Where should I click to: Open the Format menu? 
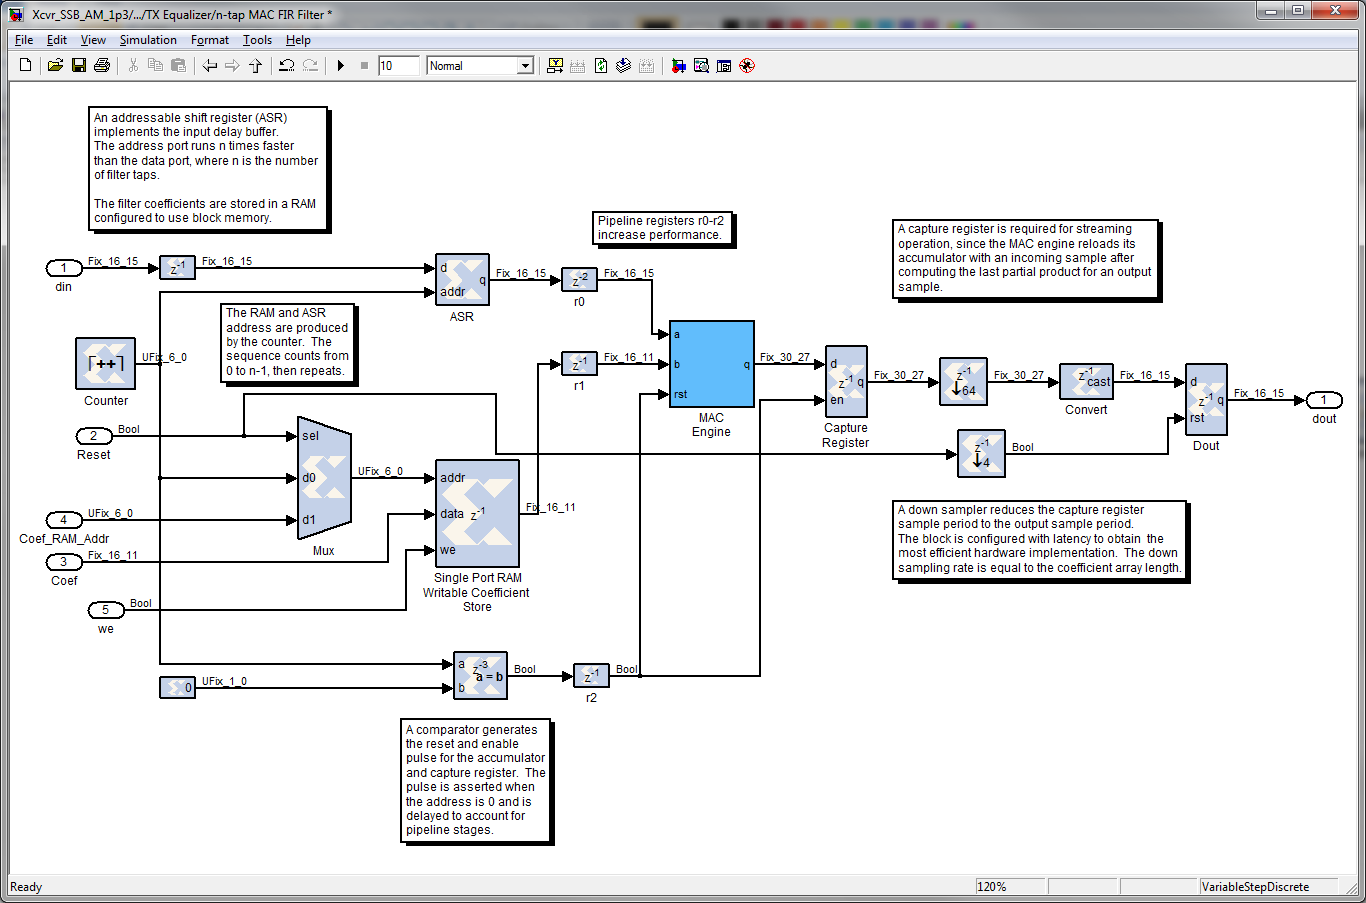click(x=210, y=40)
